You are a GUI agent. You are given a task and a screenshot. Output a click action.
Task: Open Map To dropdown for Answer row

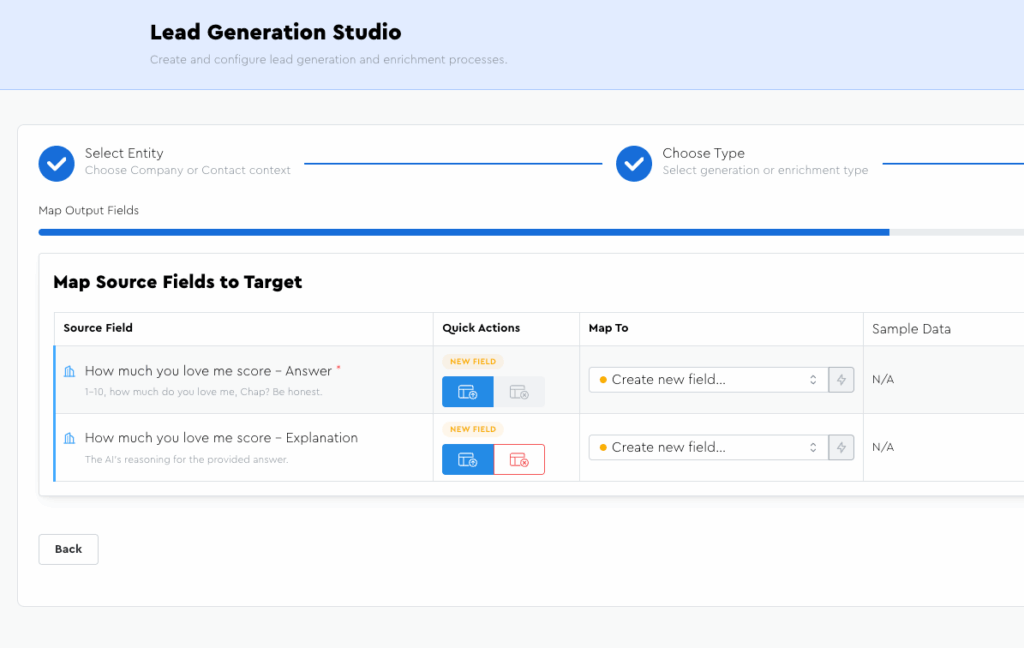(708, 380)
